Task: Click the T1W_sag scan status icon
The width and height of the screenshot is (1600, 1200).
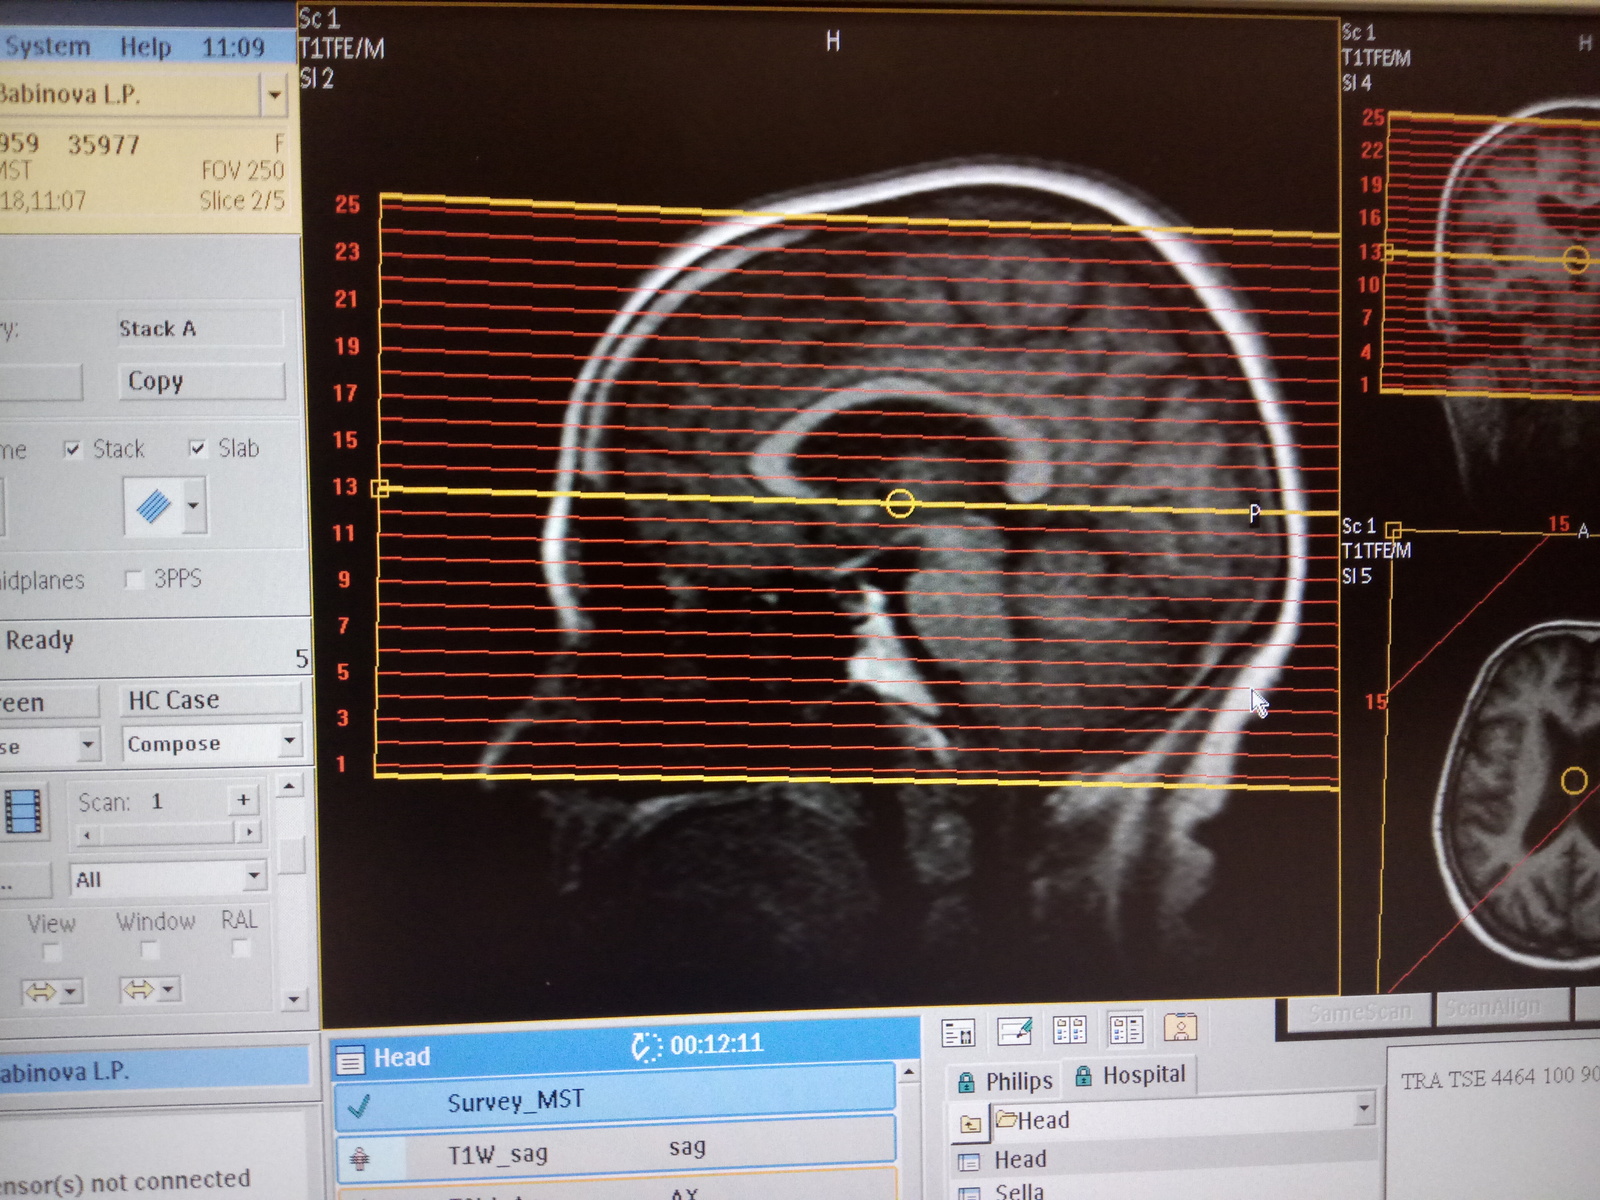Action: click(360, 1158)
